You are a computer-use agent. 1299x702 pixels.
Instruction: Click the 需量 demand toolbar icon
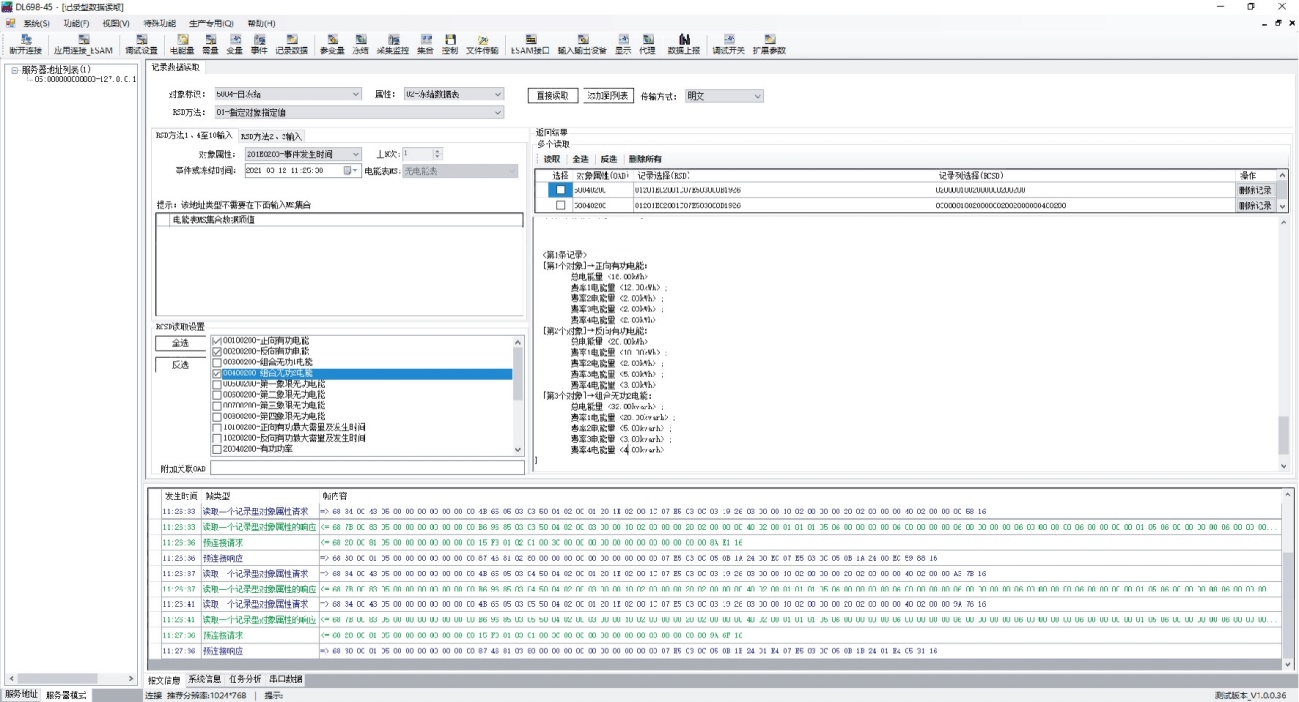click(210, 44)
